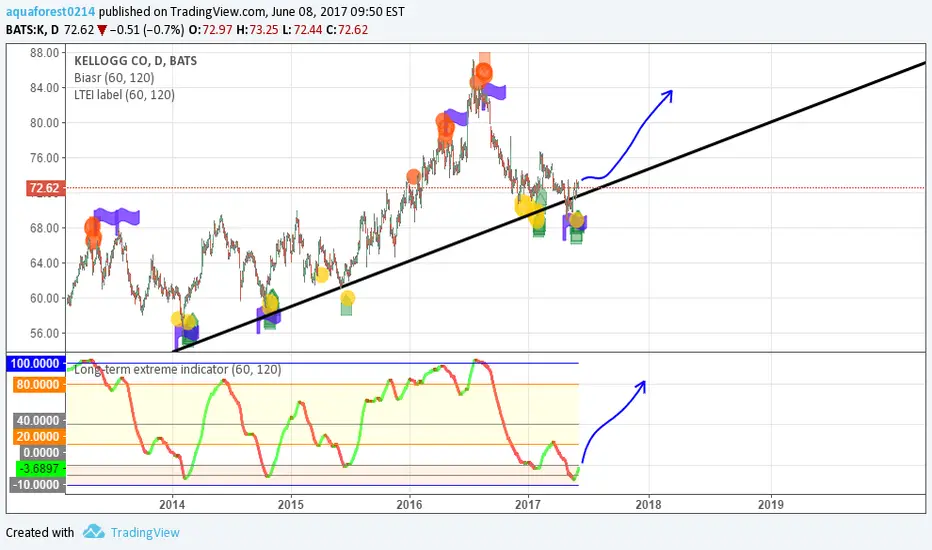The width and height of the screenshot is (932, 550).
Task: Click the L:72.44 low value in header
Action: pyautogui.click(x=302, y=30)
